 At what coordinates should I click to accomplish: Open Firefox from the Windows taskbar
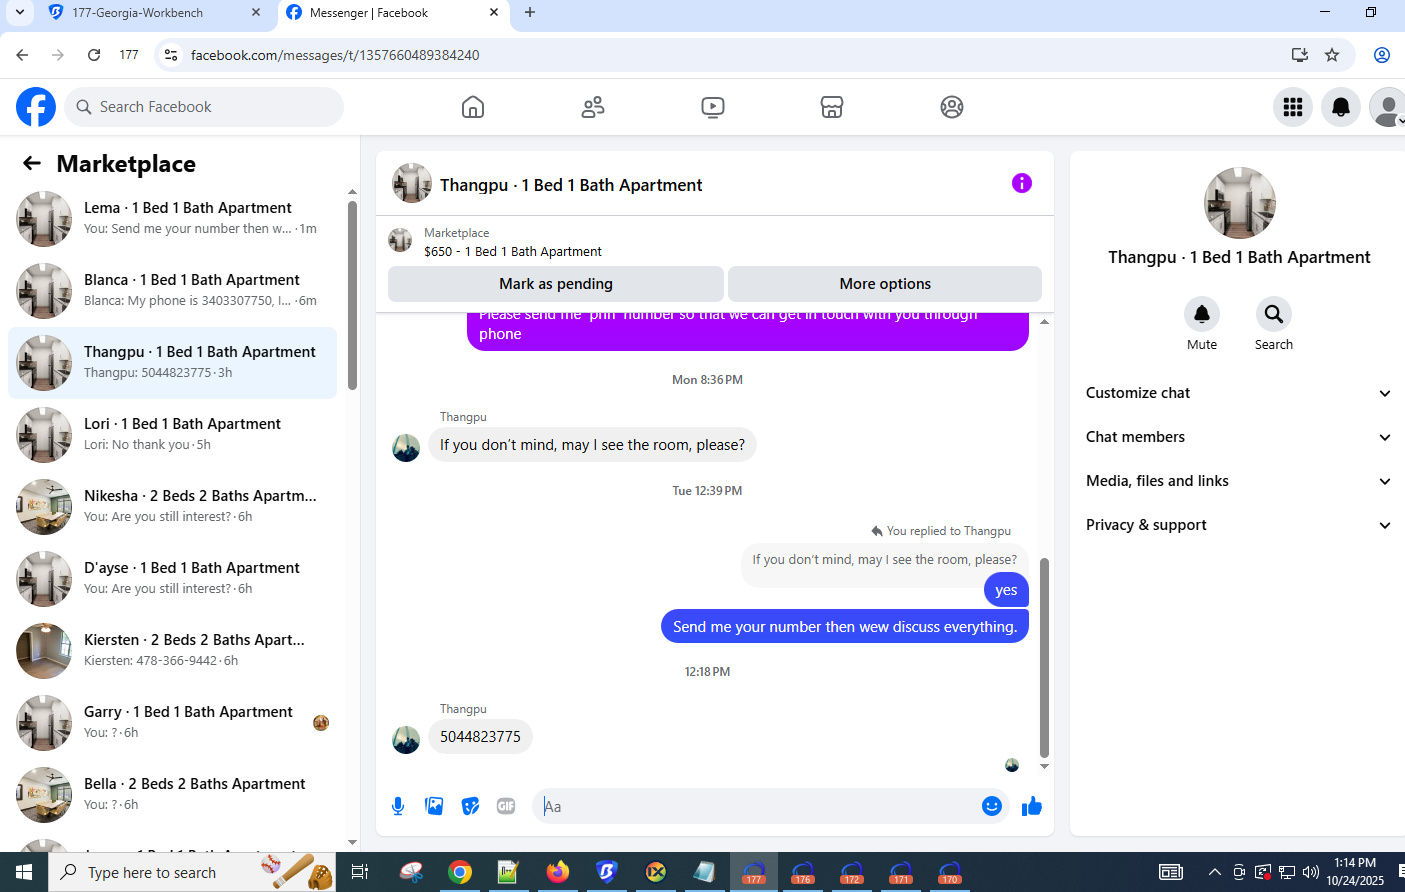click(x=557, y=872)
